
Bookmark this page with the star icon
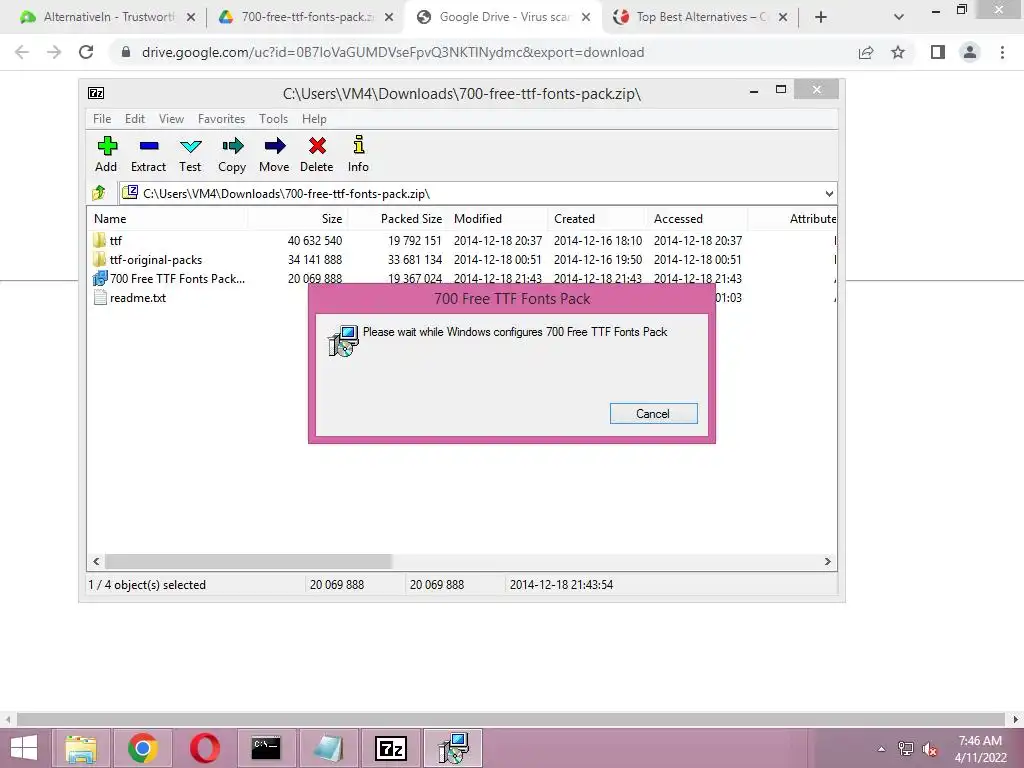click(x=898, y=52)
